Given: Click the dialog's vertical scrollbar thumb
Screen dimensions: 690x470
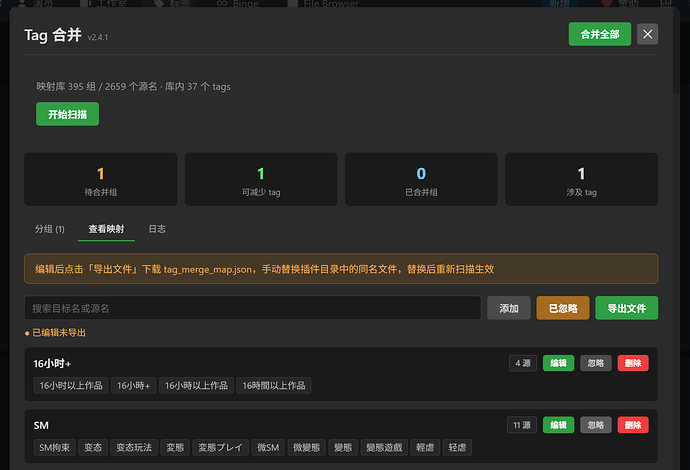Looking at the screenshot, I should [x=676, y=51].
